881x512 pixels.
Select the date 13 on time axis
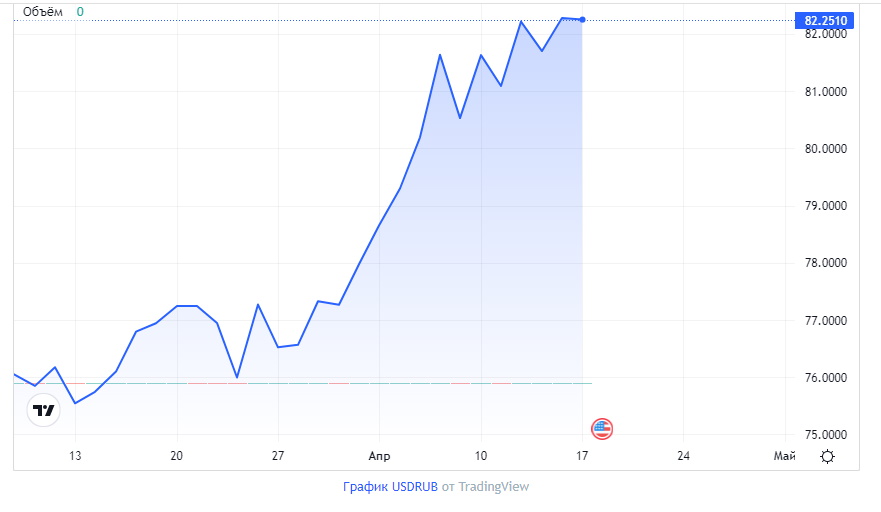pos(75,456)
